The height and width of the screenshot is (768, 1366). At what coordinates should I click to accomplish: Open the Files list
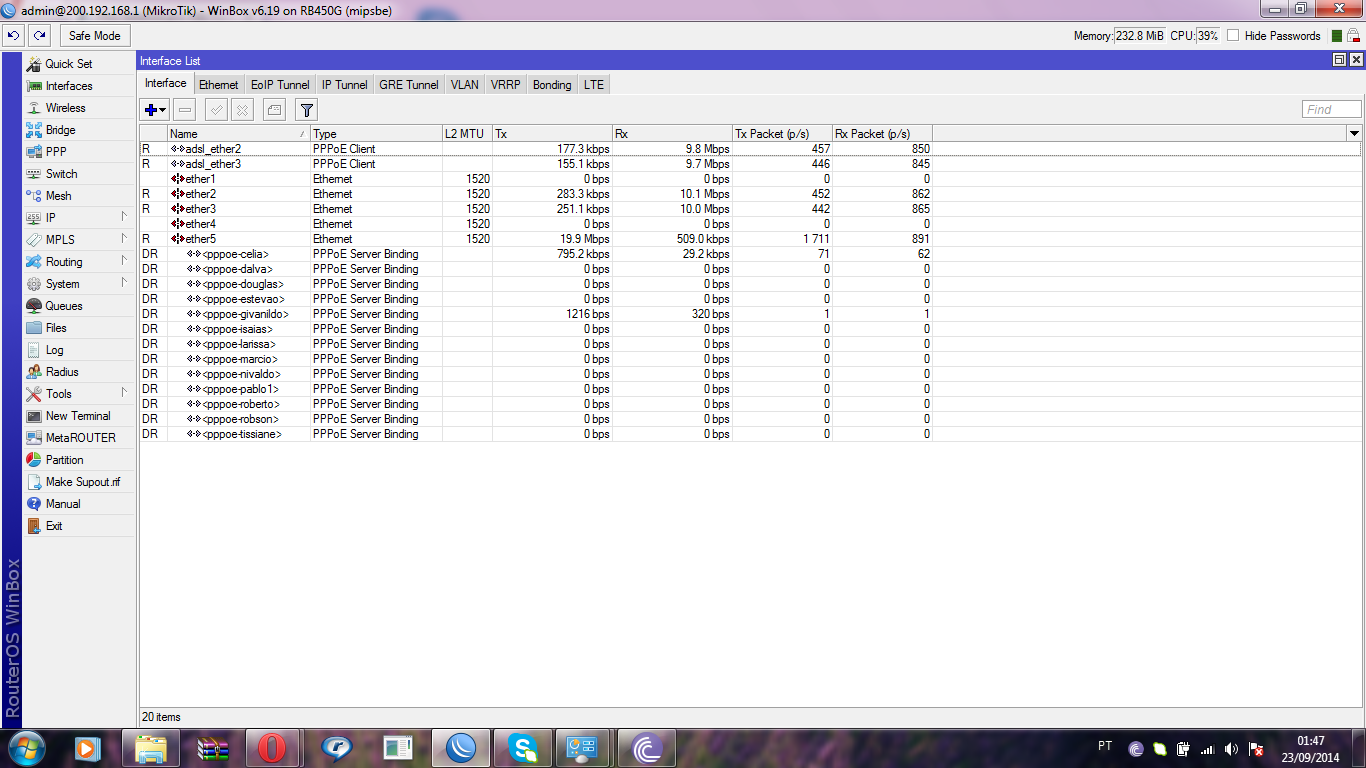click(56, 328)
